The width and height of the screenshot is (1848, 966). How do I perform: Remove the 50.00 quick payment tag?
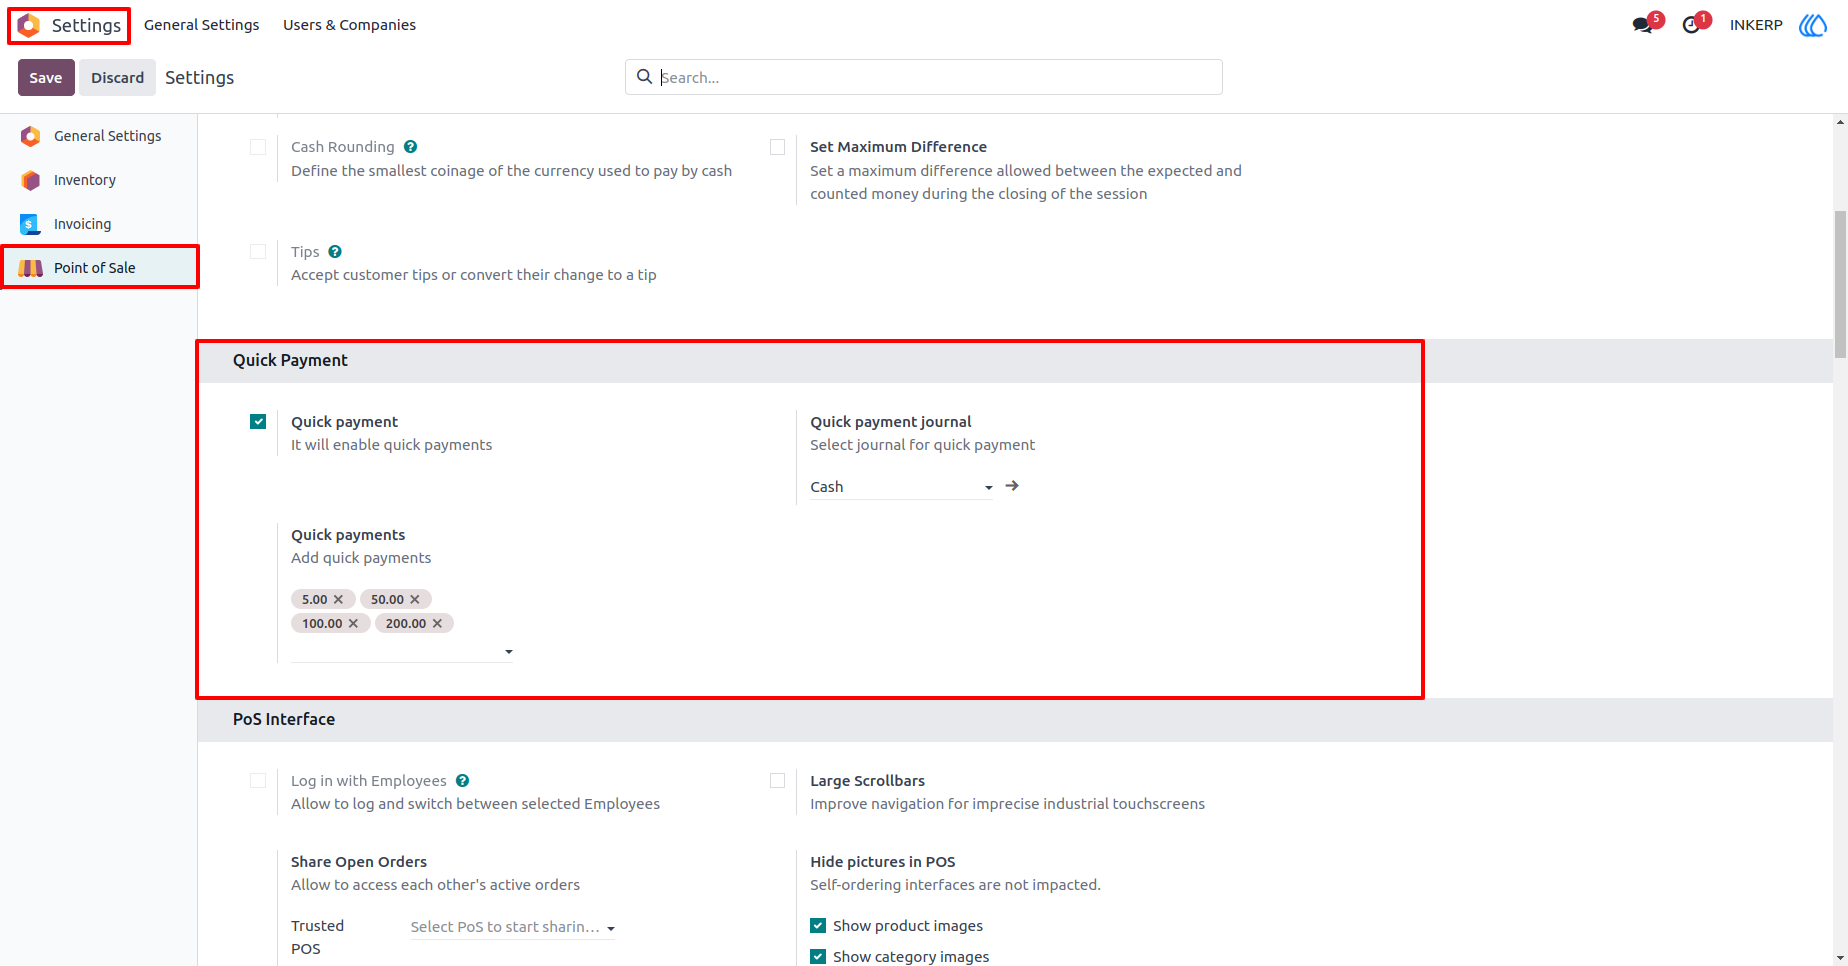pos(415,599)
